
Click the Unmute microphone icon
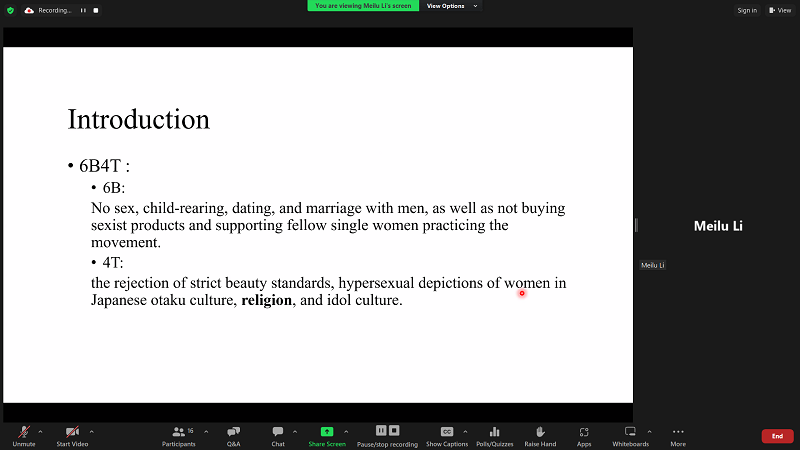pyautogui.click(x=23, y=432)
